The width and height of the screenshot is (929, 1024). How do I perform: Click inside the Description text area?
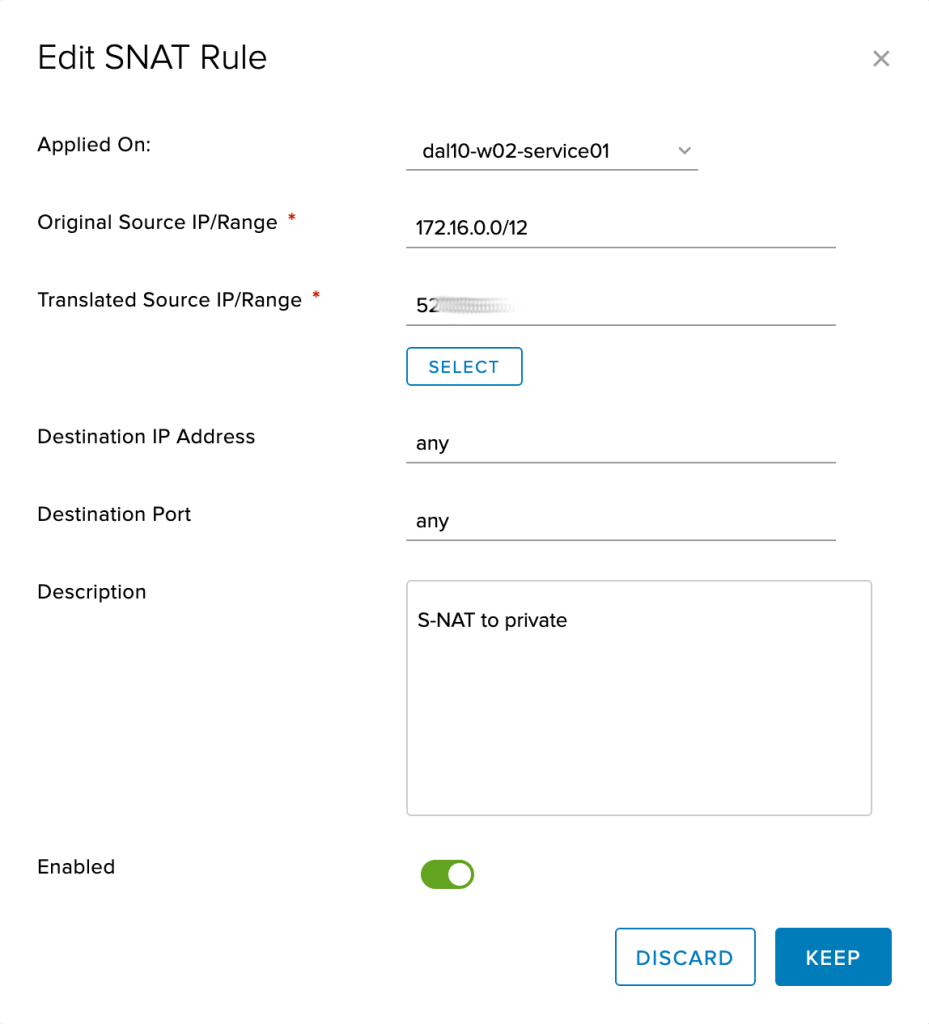coord(638,698)
